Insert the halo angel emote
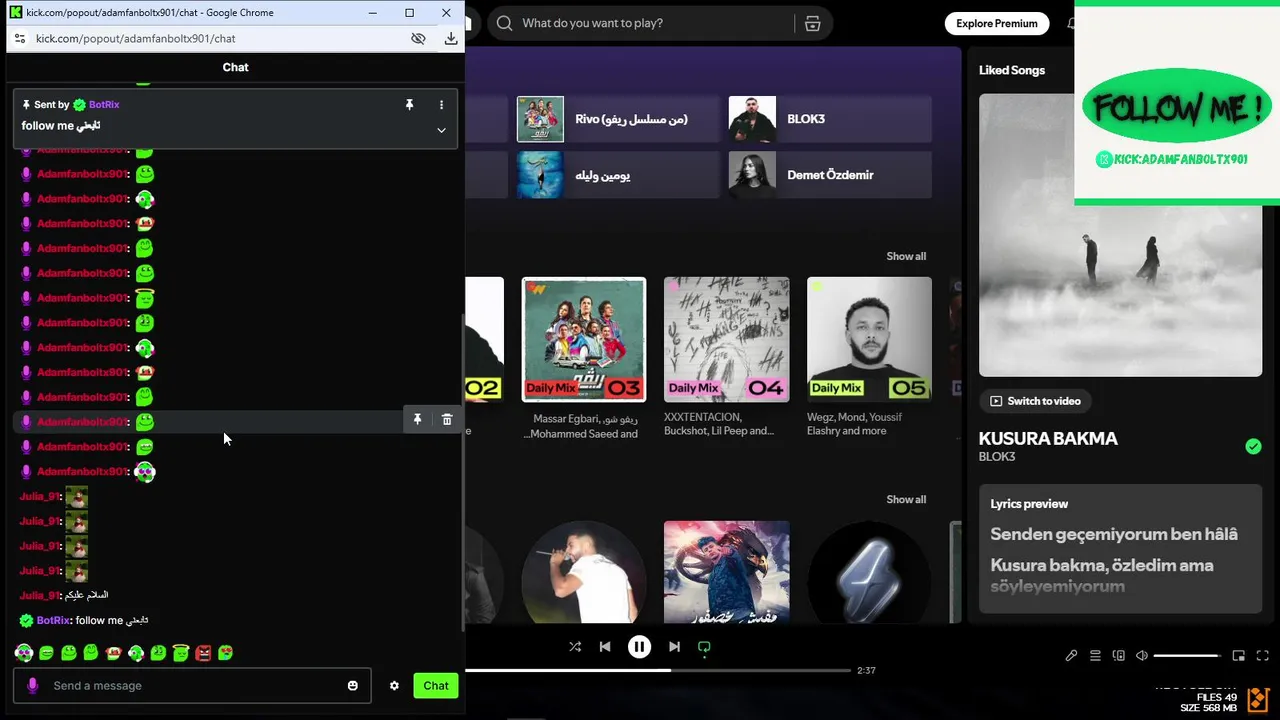Image resolution: width=1280 pixels, height=720 pixels. pos(181,653)
